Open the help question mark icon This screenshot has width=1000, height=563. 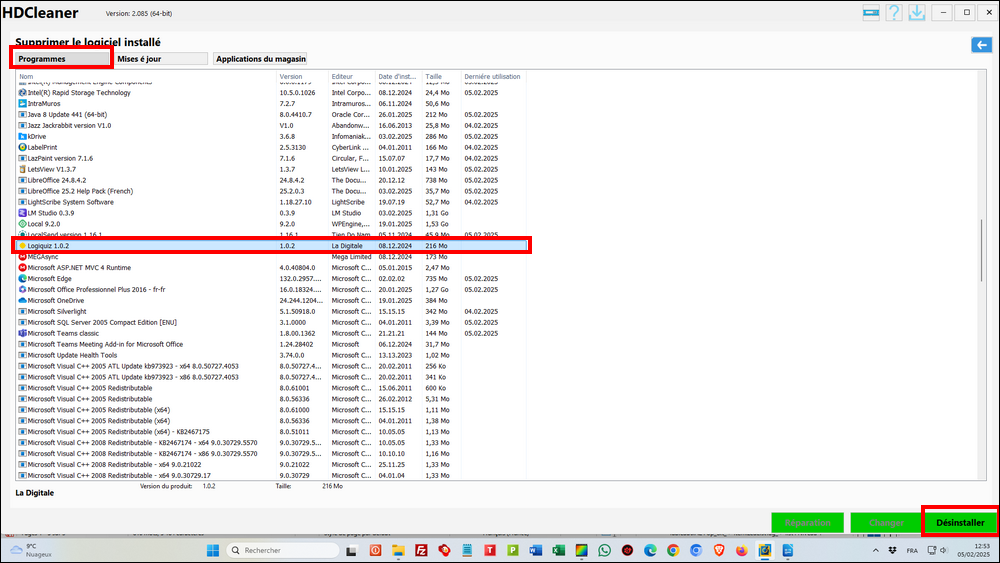(894, 13)
